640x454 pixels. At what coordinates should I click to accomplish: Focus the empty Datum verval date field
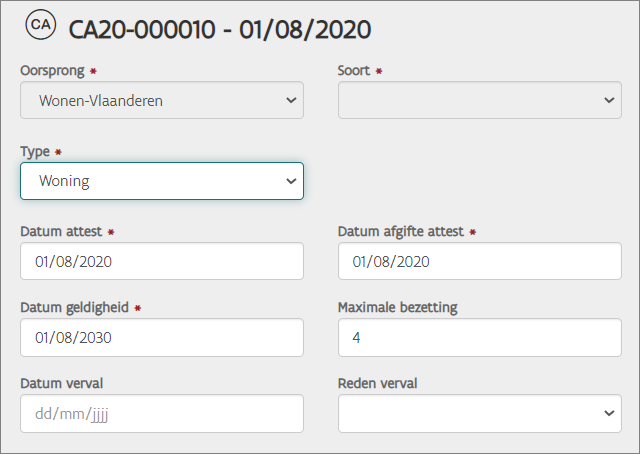pos(161,413)
